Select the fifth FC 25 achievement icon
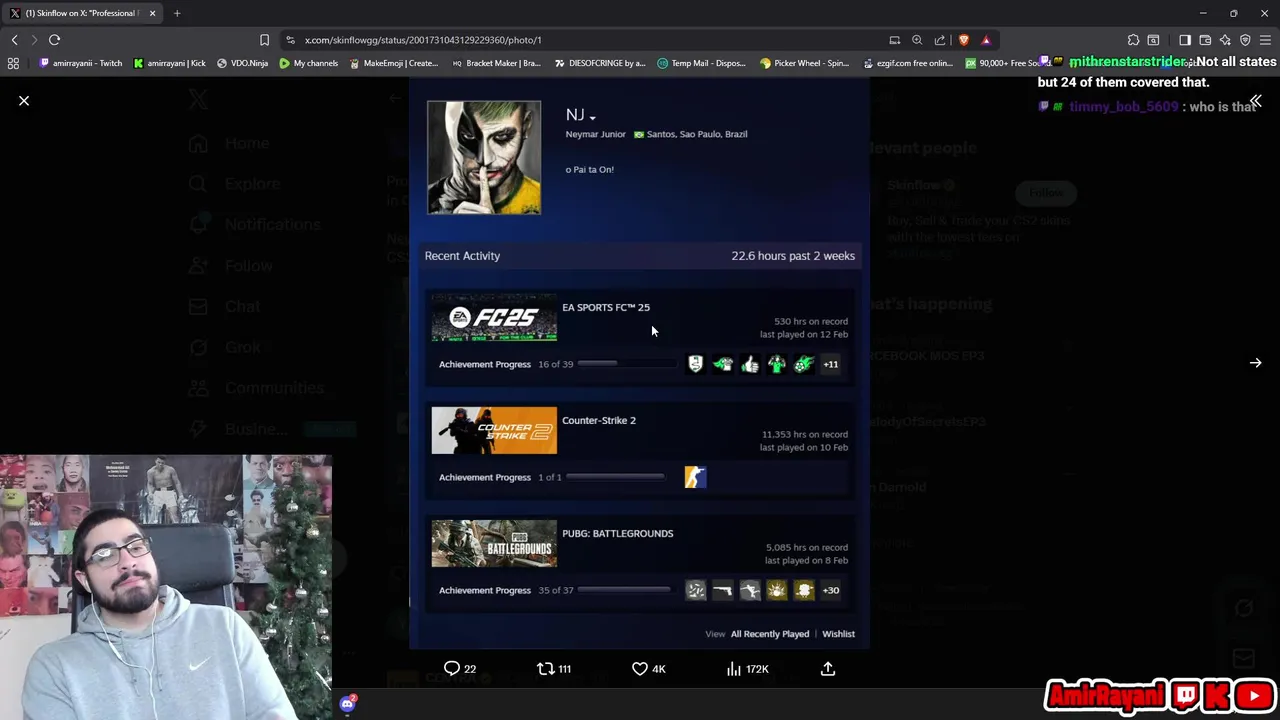The width and height of the screenshot is (1280, 720). tap(804, 364)
